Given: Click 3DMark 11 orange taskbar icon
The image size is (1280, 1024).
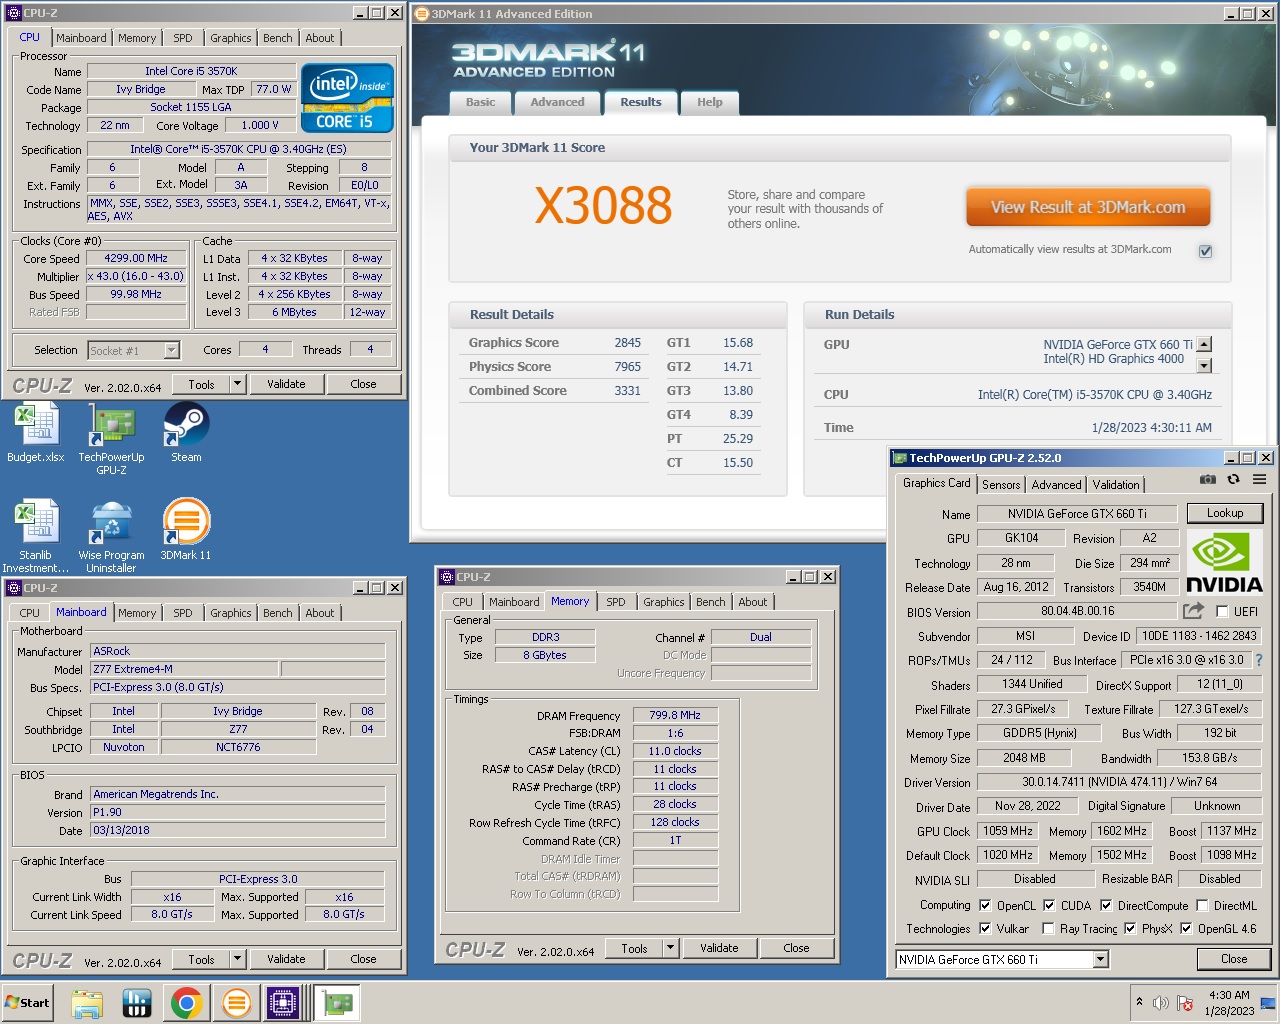Looking at the screenshot, I should click(x=237, y=1003).
